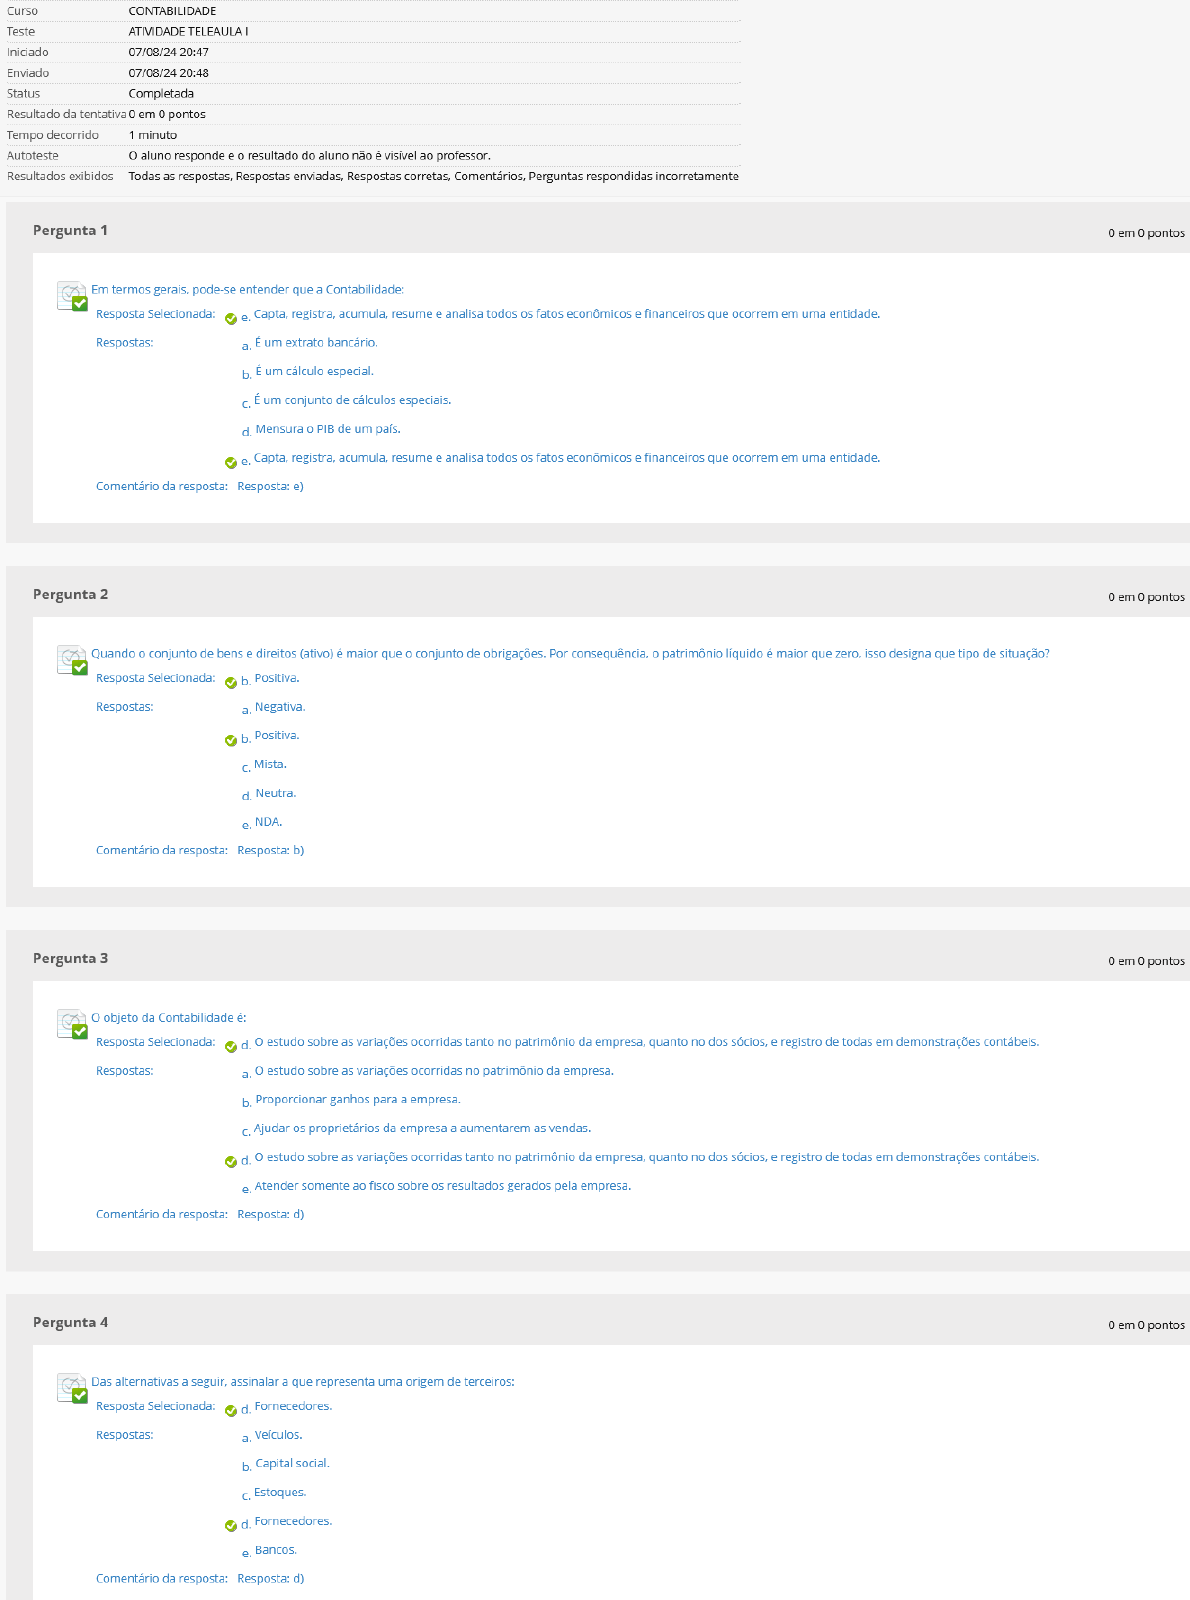Click the 'Pergunta 1' heading
Image resolution: width=1190 pixels, height=1600 pixels.
(x=70, y=230)
